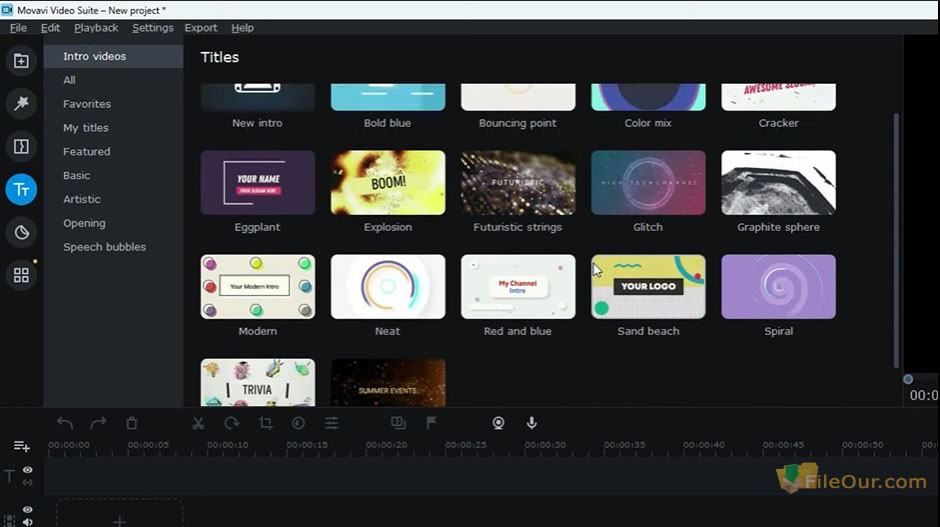
Task: Select the Titles sidebar icon
Action: [x=21, y=189]
